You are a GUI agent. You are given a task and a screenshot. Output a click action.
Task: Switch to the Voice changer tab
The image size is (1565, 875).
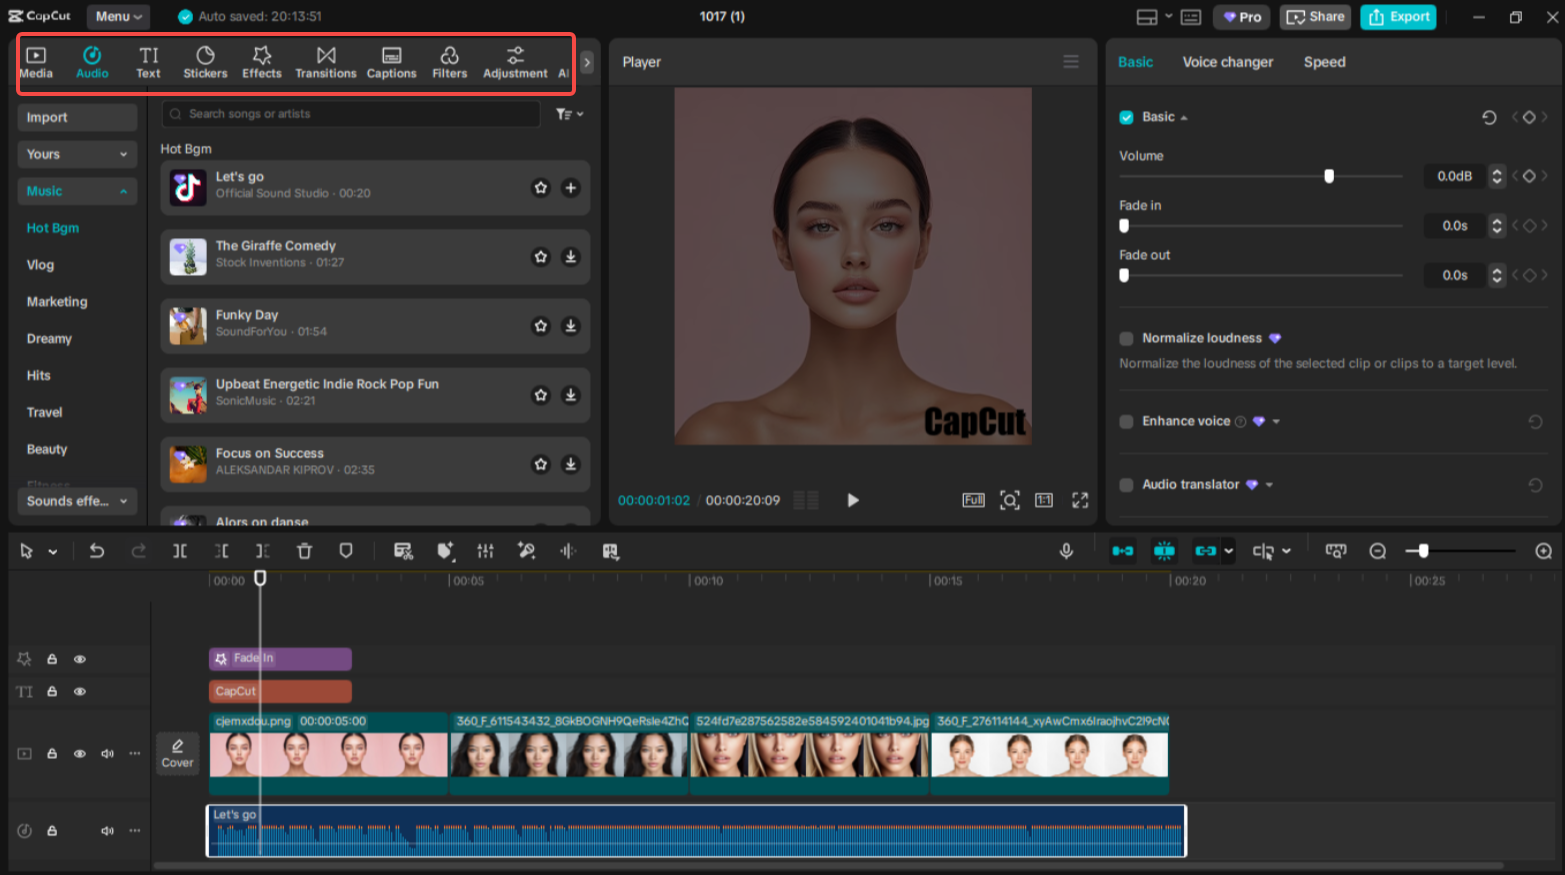pyautogui.click(x=1227, y=62)
